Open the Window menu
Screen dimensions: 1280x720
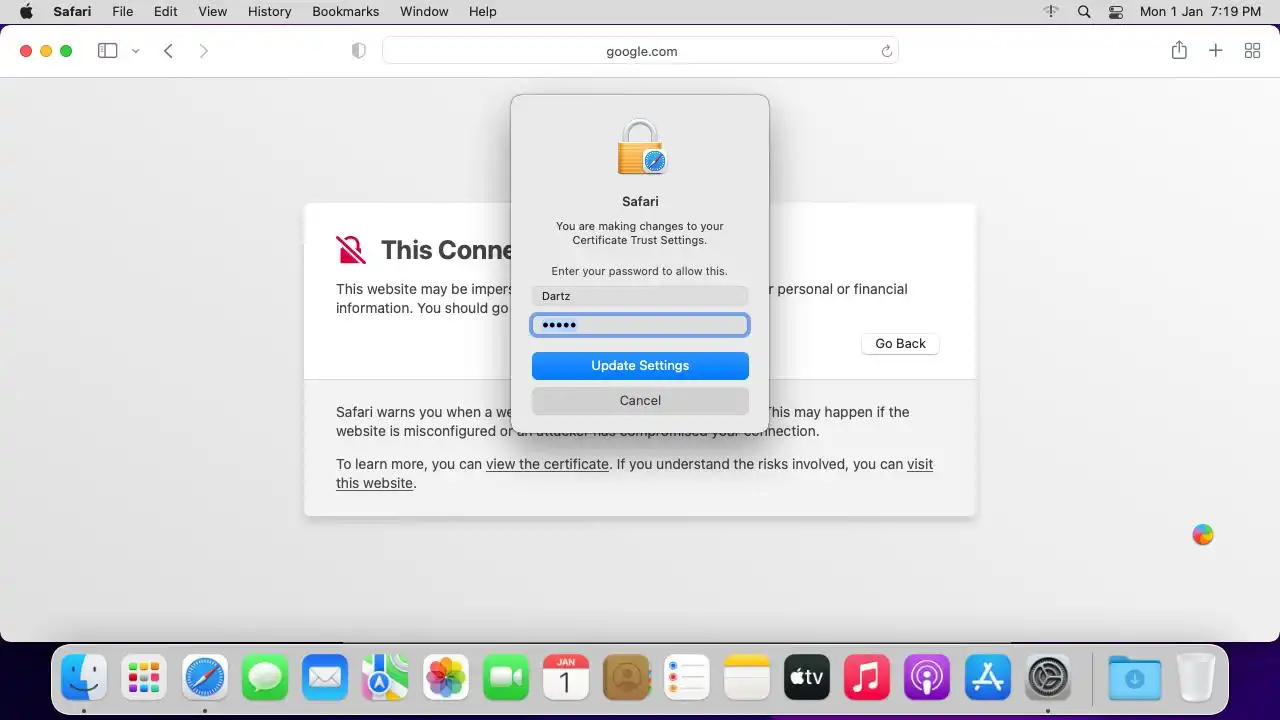pyautogui.click(x=424, y=12)
